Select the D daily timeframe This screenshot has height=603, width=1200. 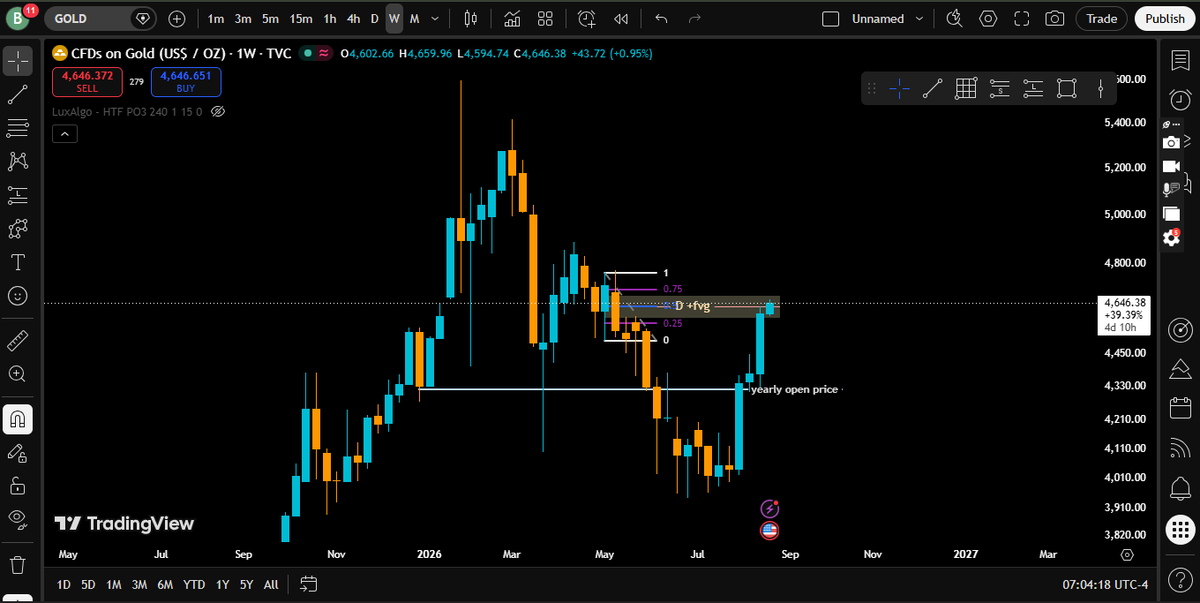(375, 19)
